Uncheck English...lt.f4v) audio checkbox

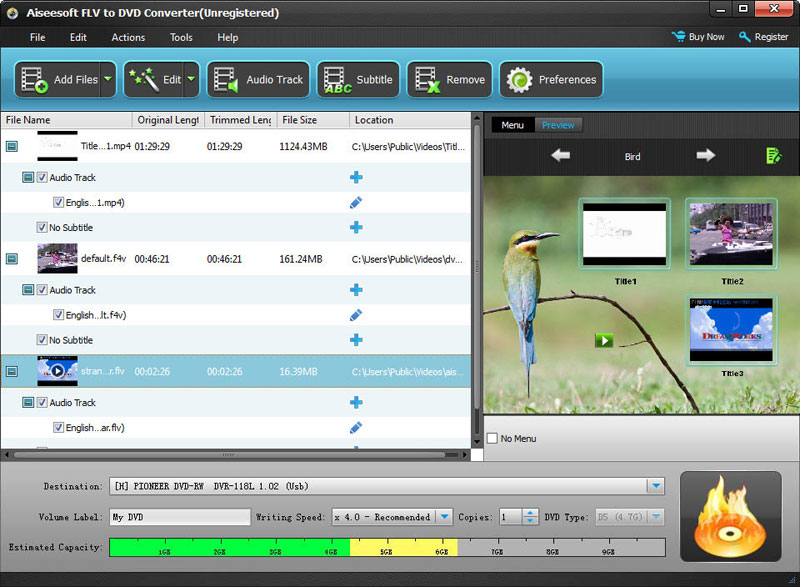(x=59, y=314)
